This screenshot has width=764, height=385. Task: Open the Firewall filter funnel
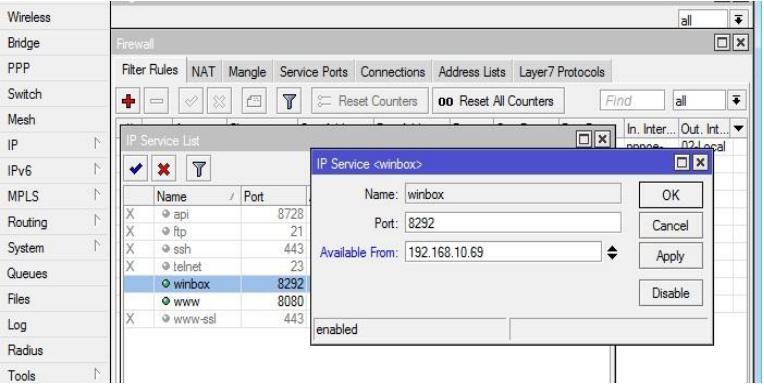click(289, 101)
